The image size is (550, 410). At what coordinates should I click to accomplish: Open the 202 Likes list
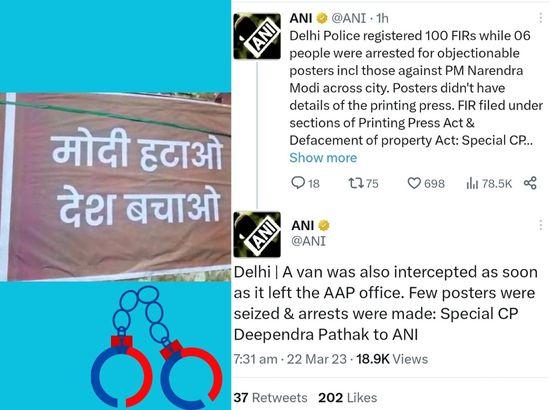coord(348,398)
